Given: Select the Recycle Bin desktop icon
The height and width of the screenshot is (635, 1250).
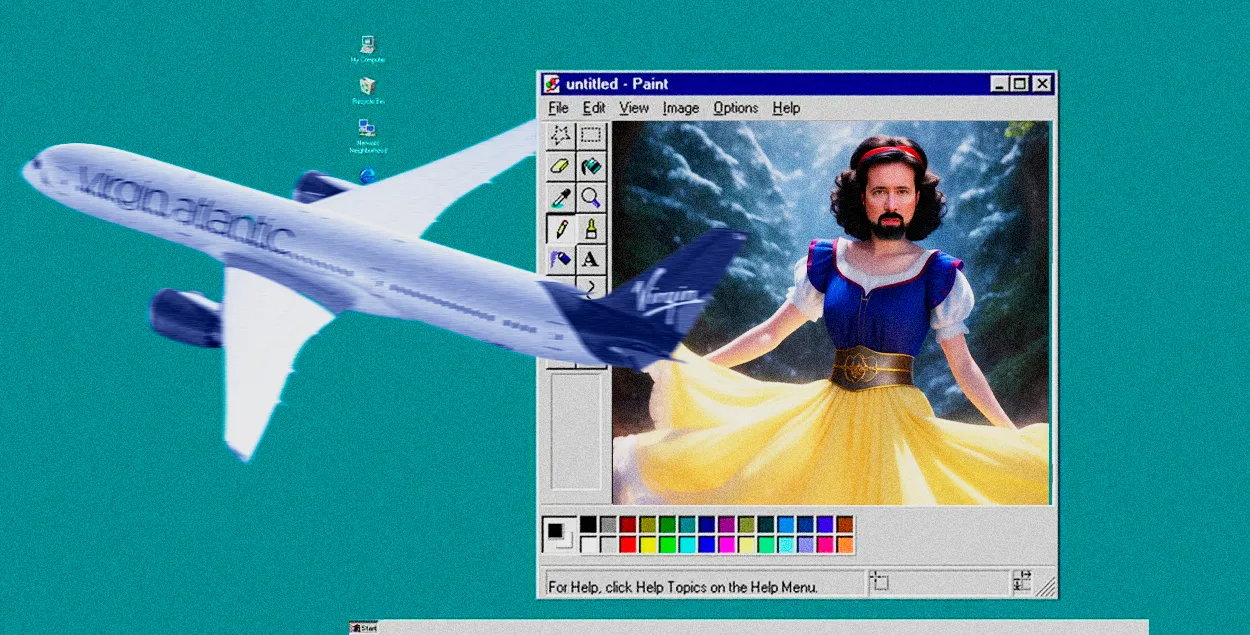Looking at the screenshot, I should 367,91.
